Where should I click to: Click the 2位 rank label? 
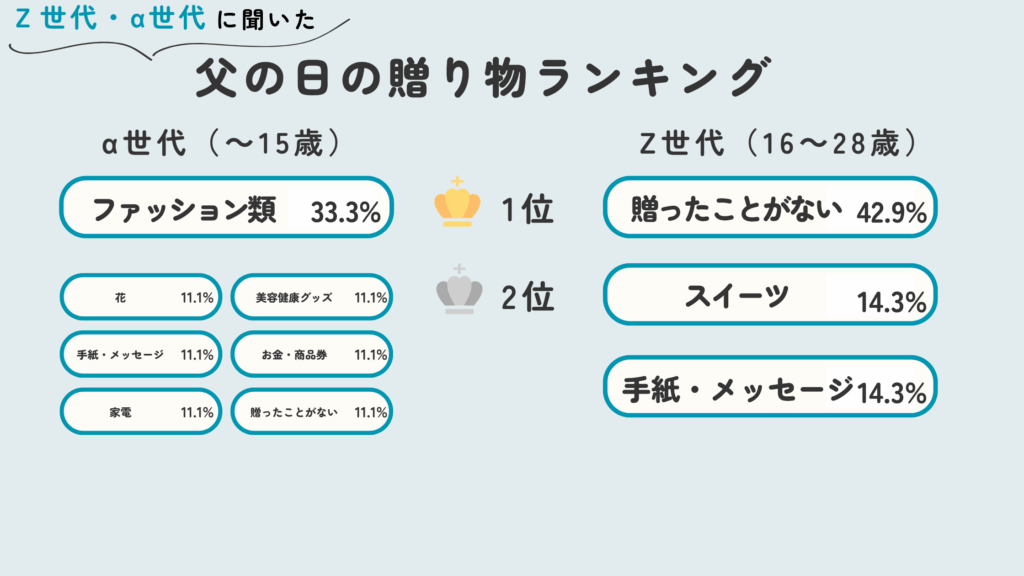click(x=528, y=297)
